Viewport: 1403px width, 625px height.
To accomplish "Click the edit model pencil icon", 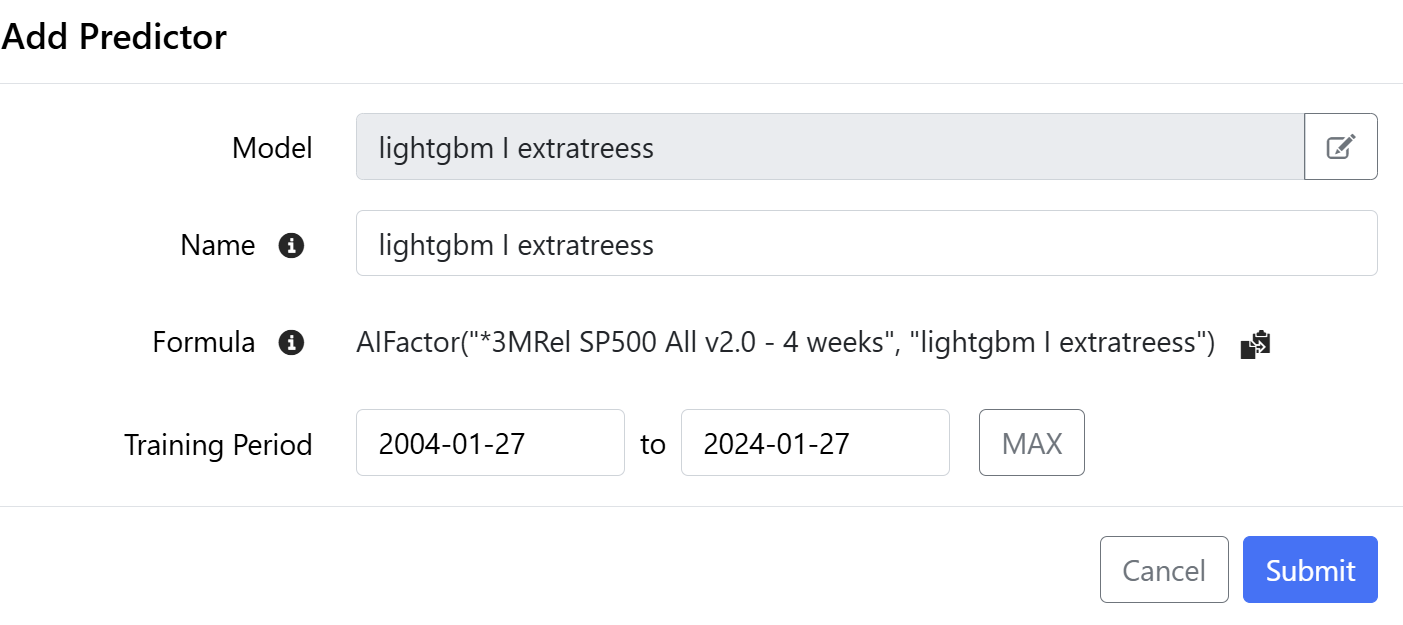I will coord(1340,147).
